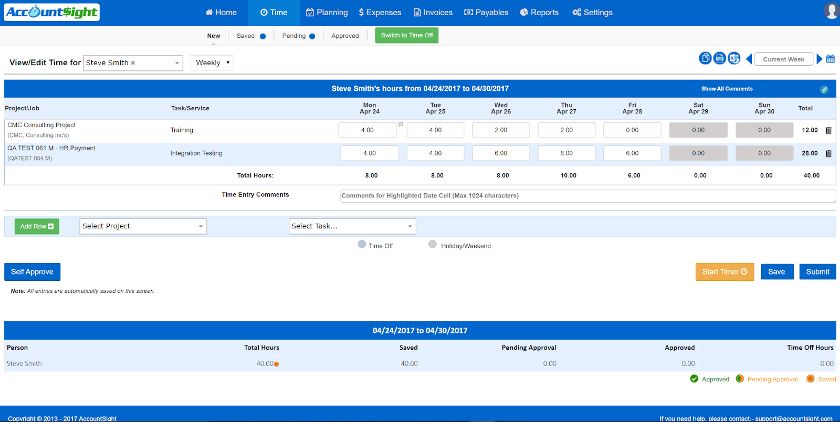Click the Switch to Time Off button
The width and height of the screenshot is (840, 422).
pyautogui.click(x=407, y=35)
